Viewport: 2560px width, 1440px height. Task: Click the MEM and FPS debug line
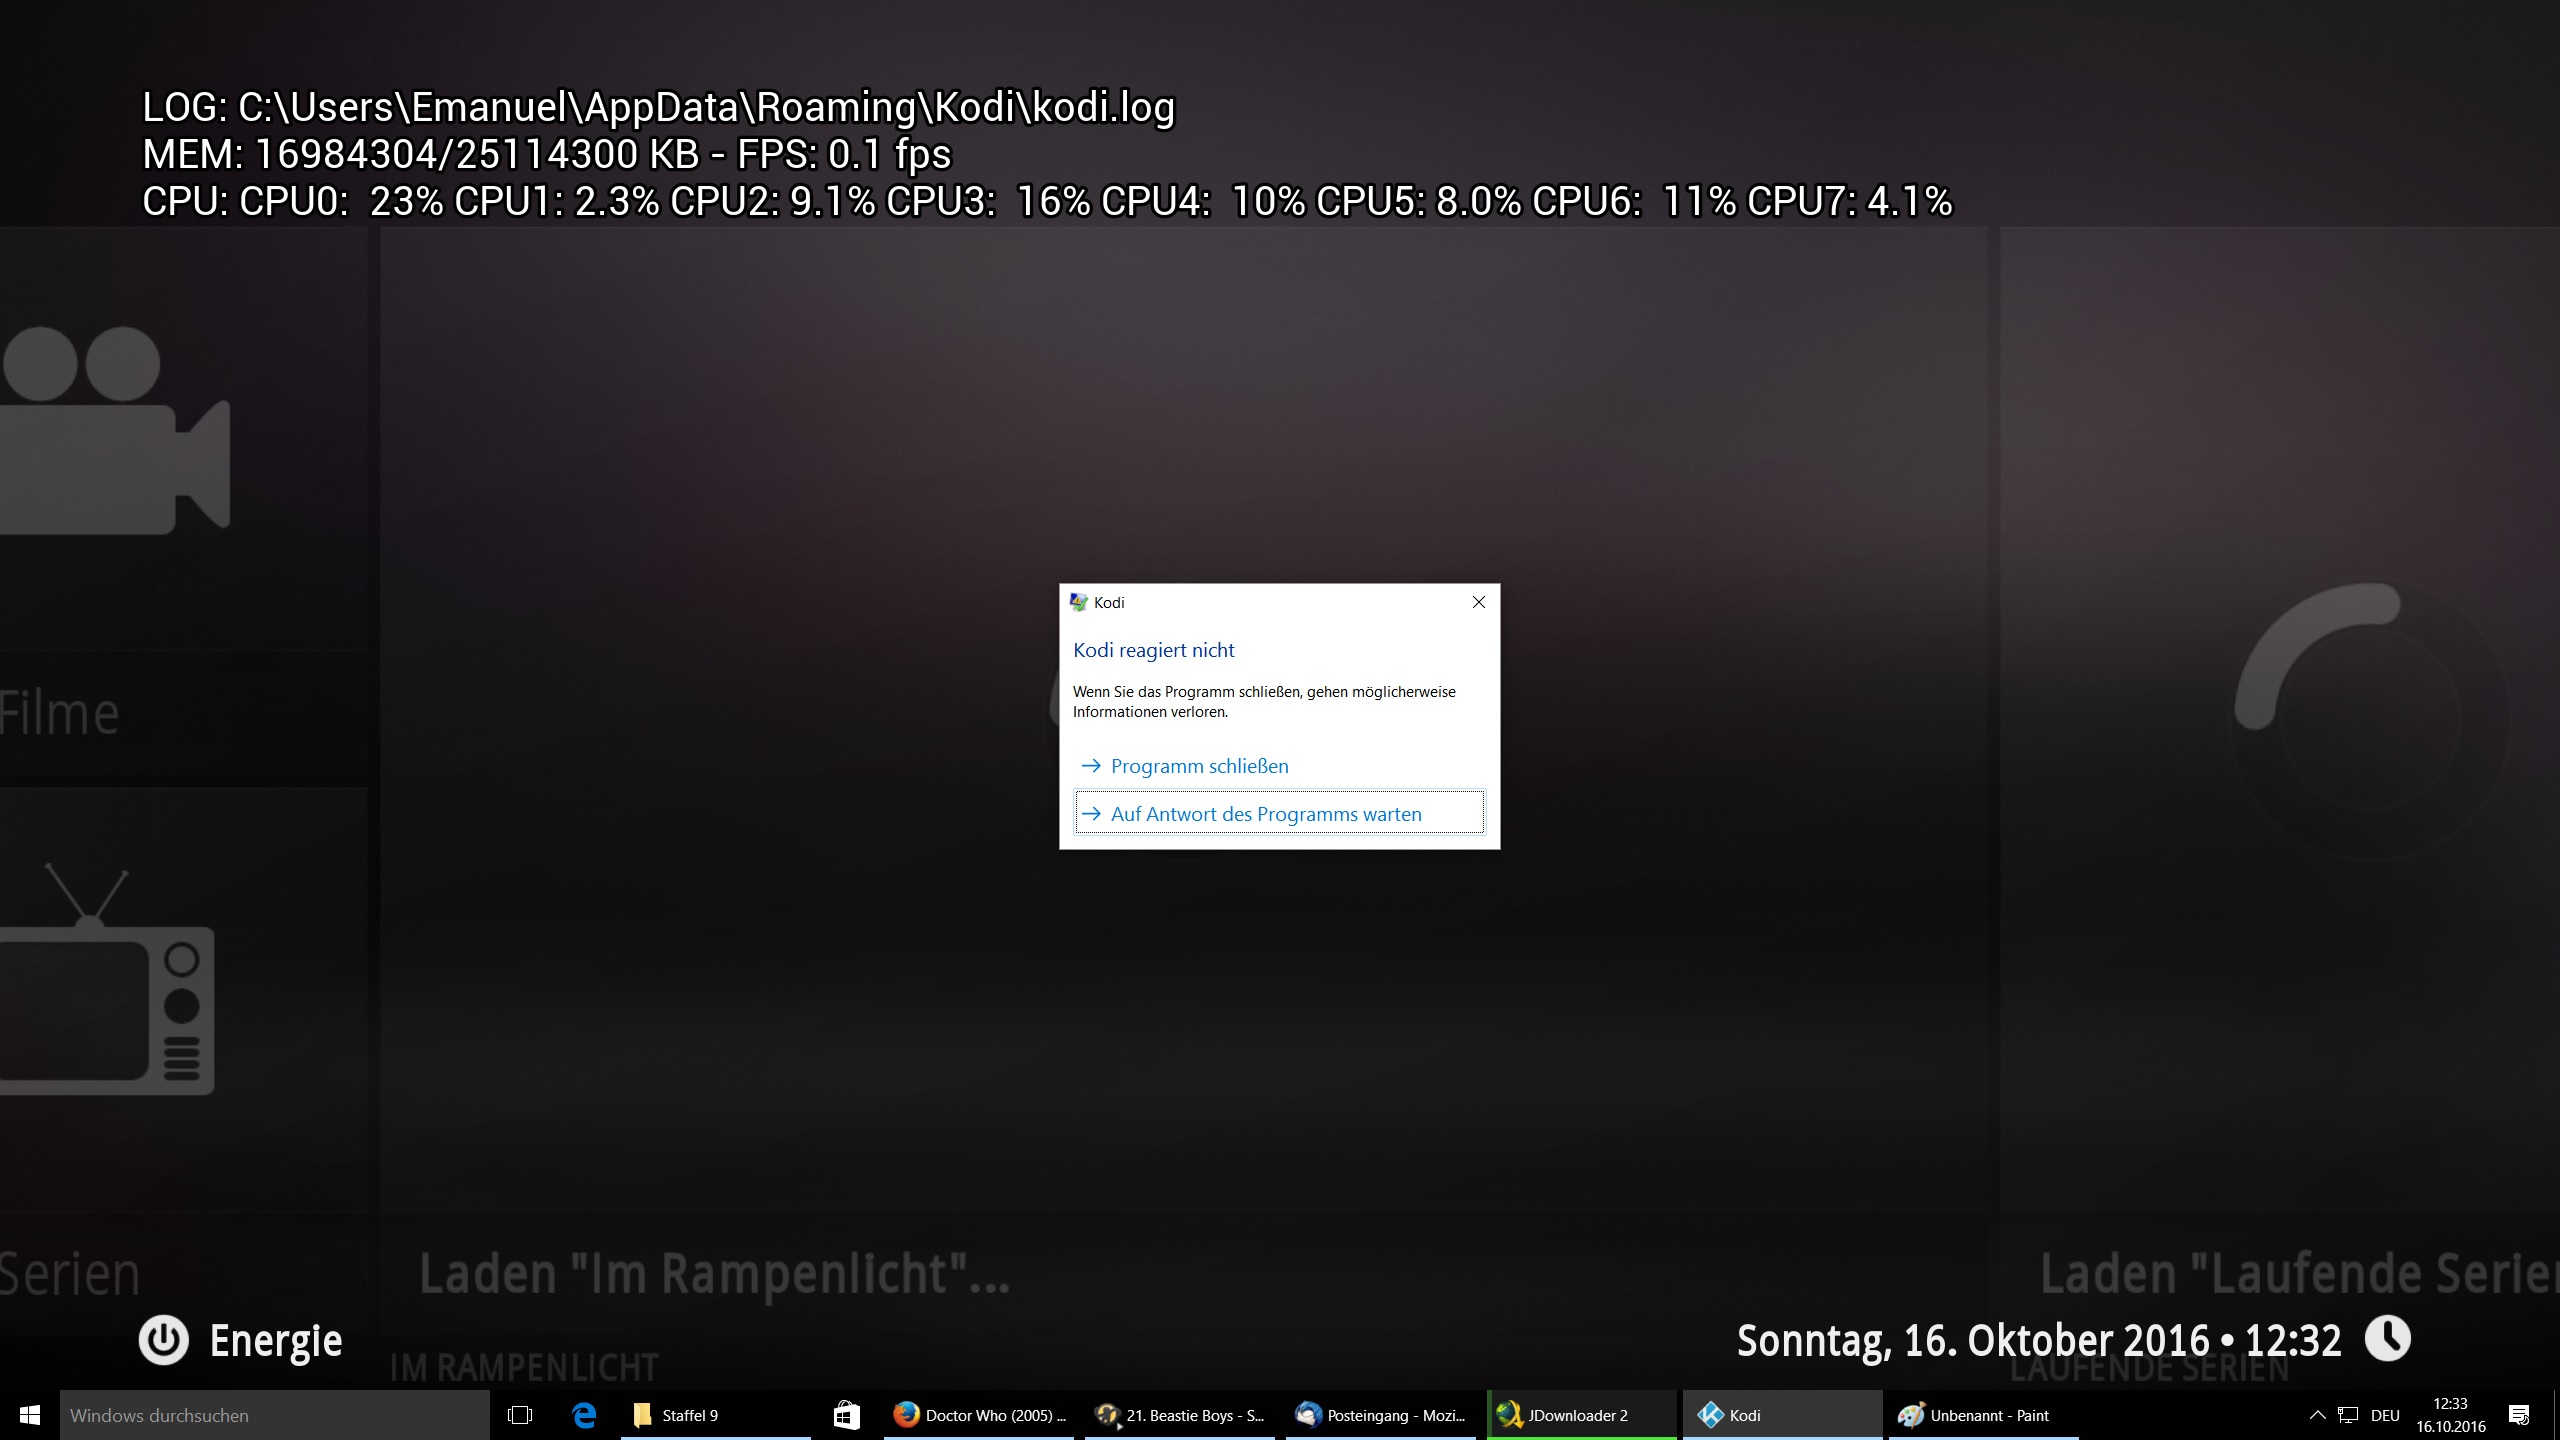(546, 154)
